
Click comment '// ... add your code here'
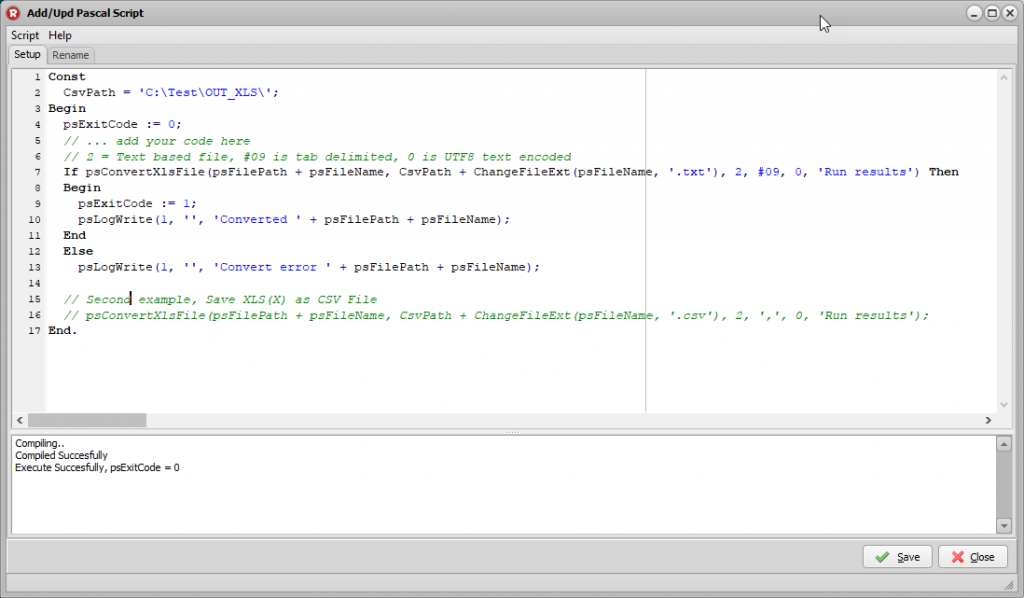tap(157, 141)
